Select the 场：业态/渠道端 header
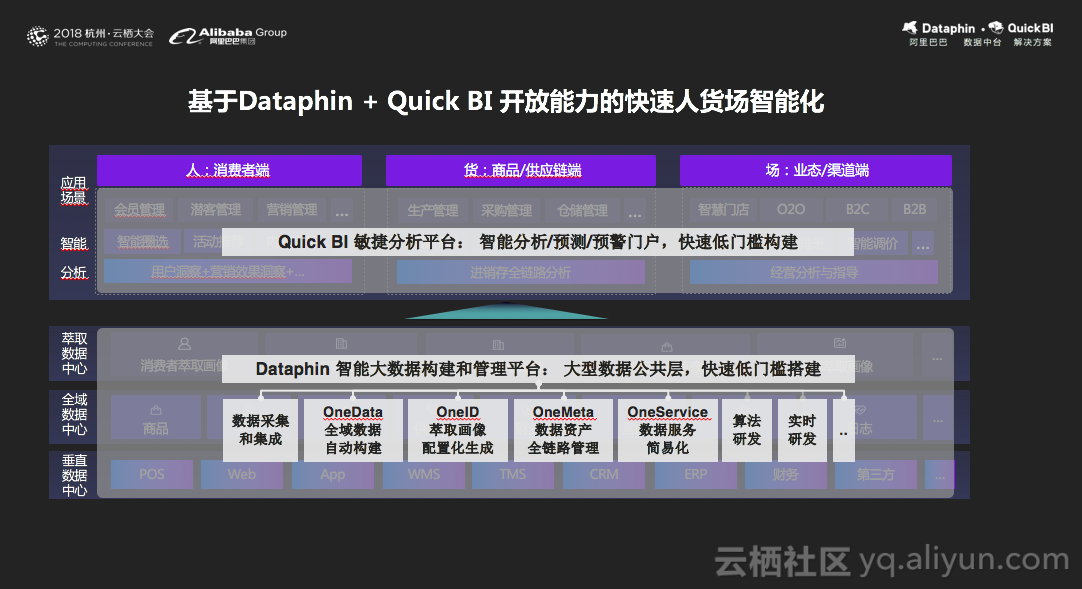The height and width of the screenshot is (589, 1082). (x=816, y=170)
